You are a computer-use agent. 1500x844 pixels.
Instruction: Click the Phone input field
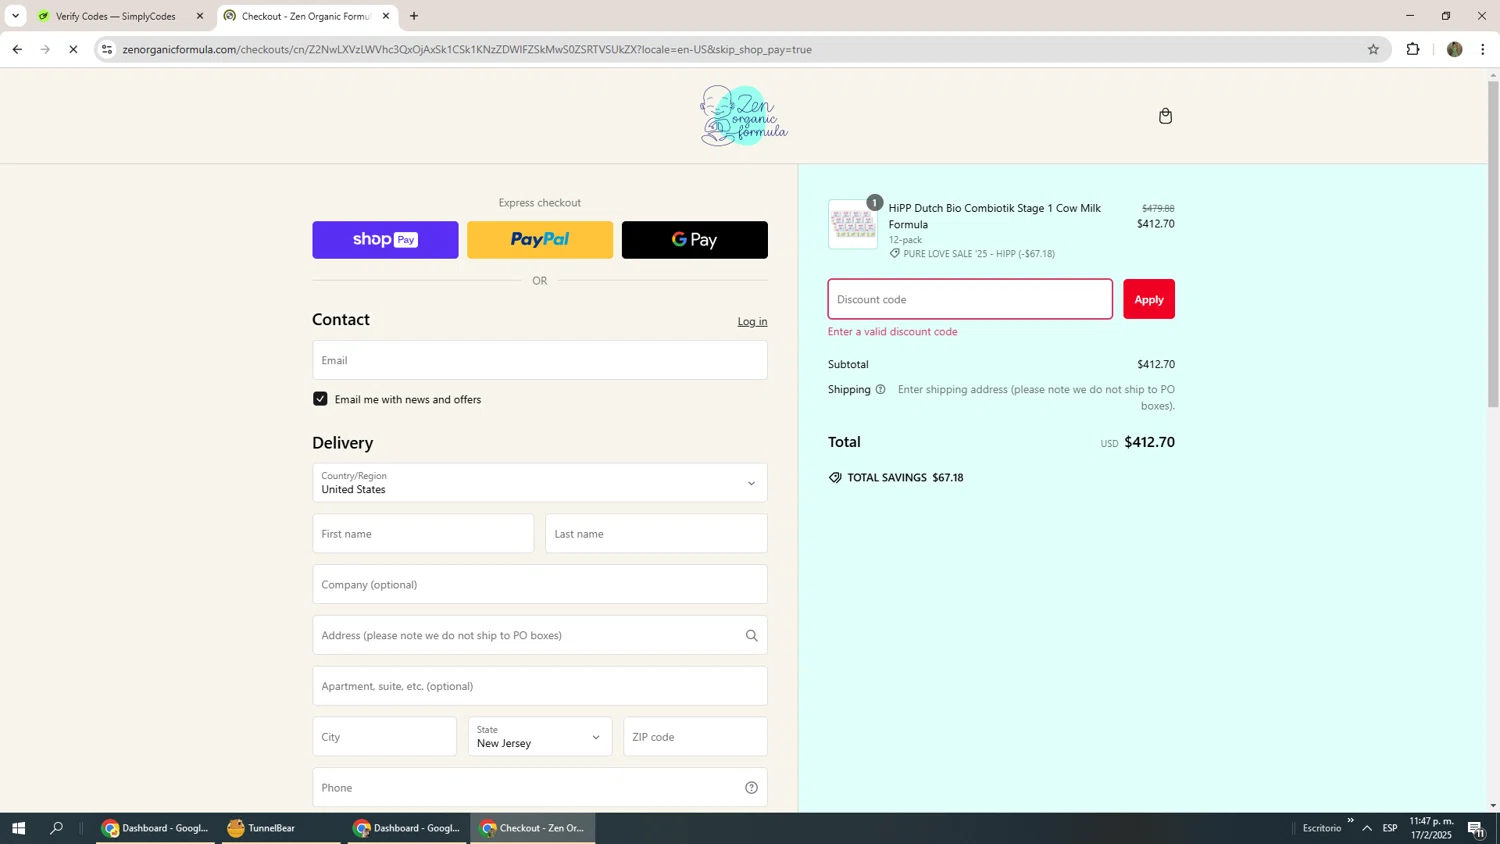pyautogui.click(x=540, y=788)
